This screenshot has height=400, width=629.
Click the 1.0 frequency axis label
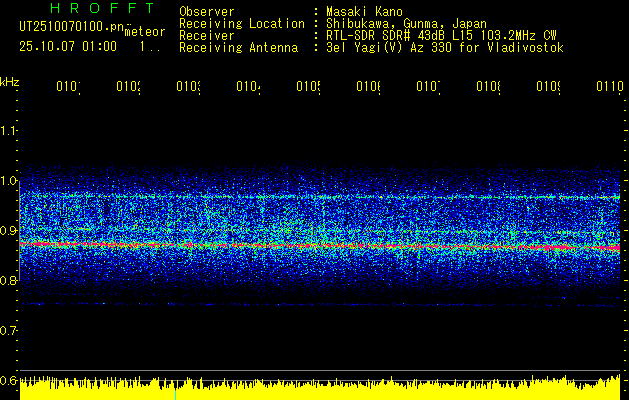click(8, 181)
